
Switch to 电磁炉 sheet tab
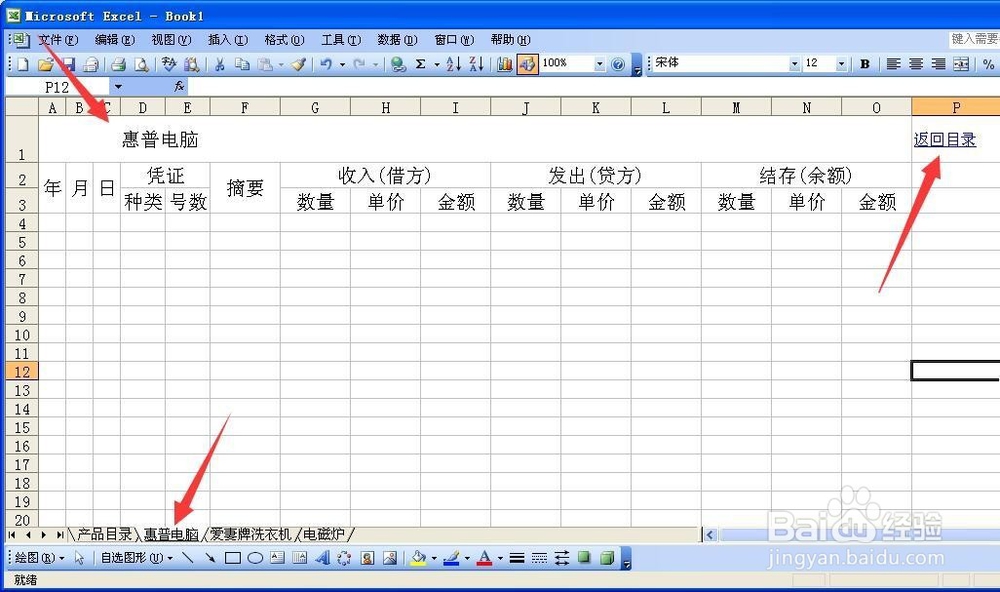pyautogui.click(x=324, y=534)
